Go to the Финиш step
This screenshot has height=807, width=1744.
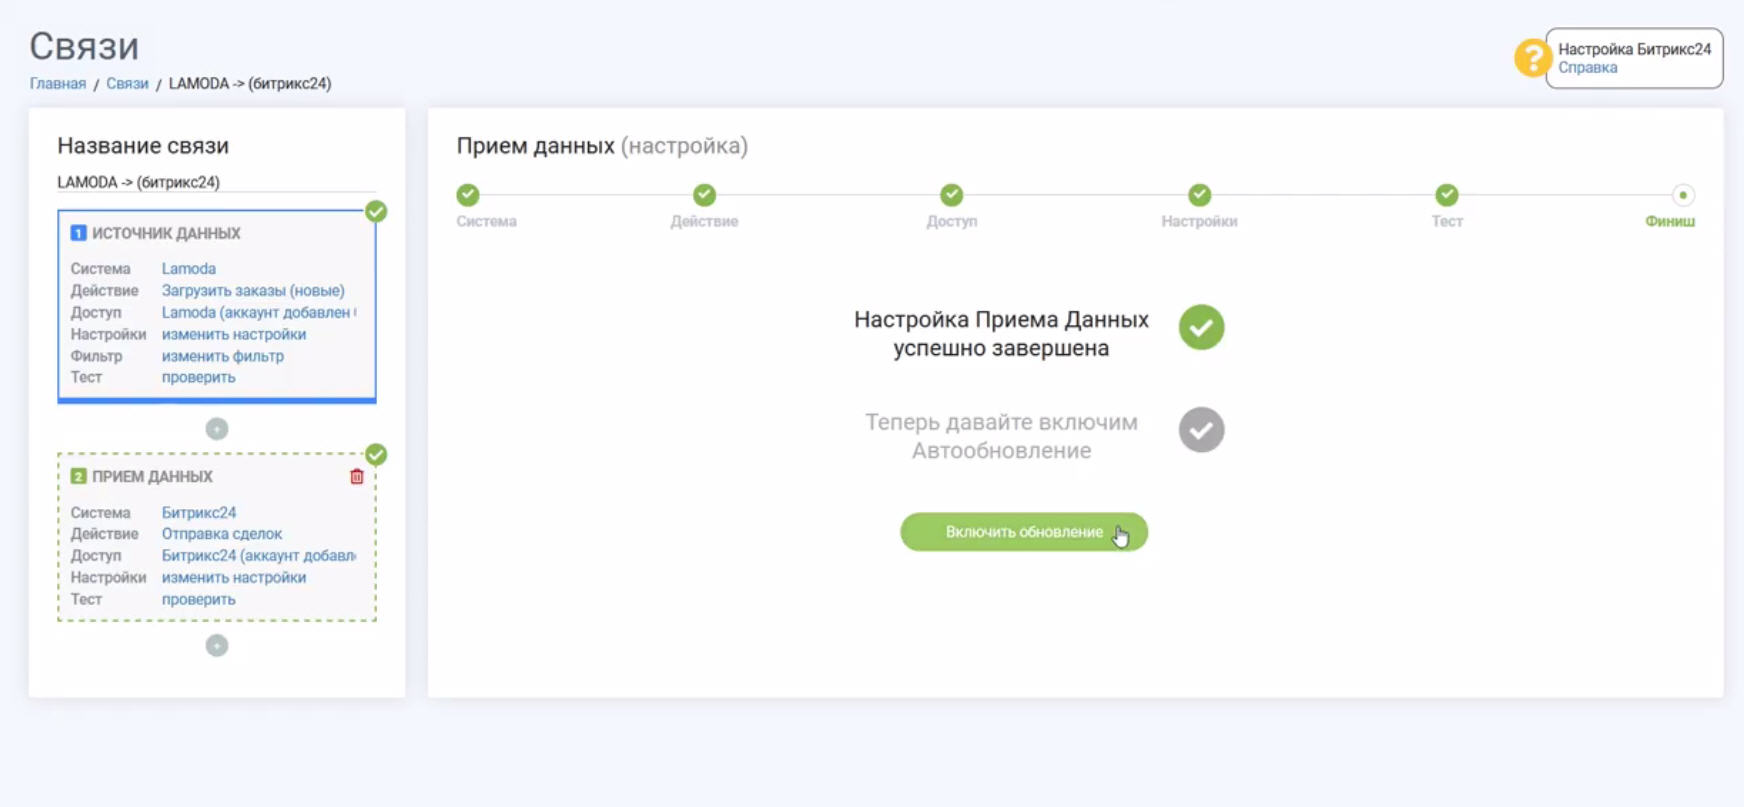(1683, 195)
